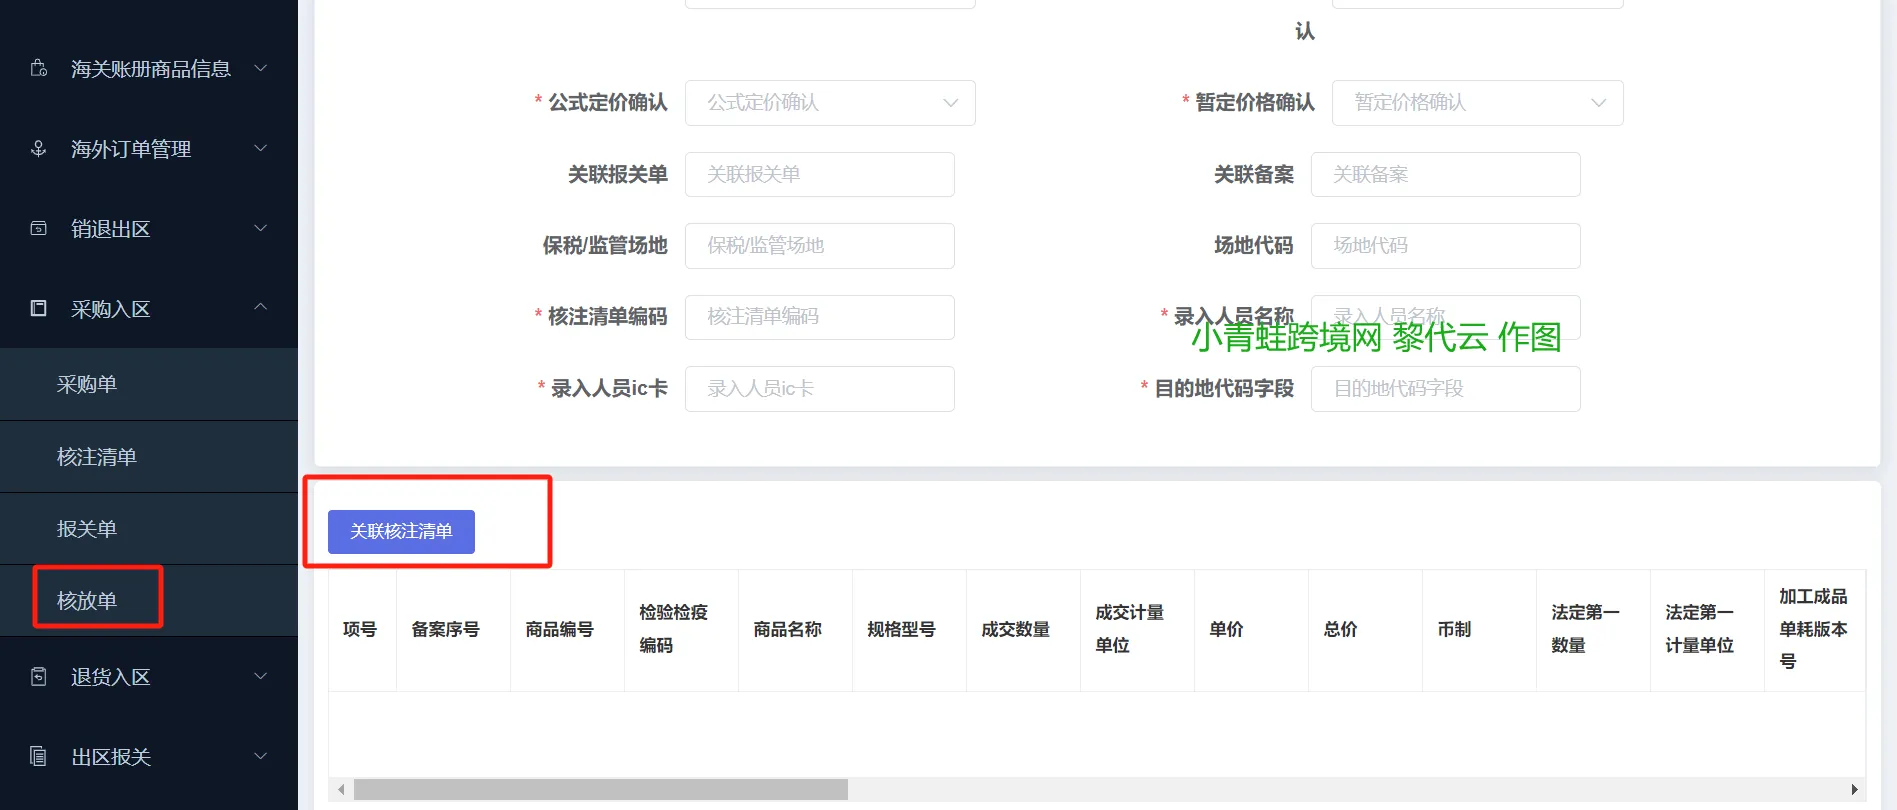Viewport: 1897px width, 810px height.
Task: Click the horizontal table scrollbar thumb
Action: 600,790
